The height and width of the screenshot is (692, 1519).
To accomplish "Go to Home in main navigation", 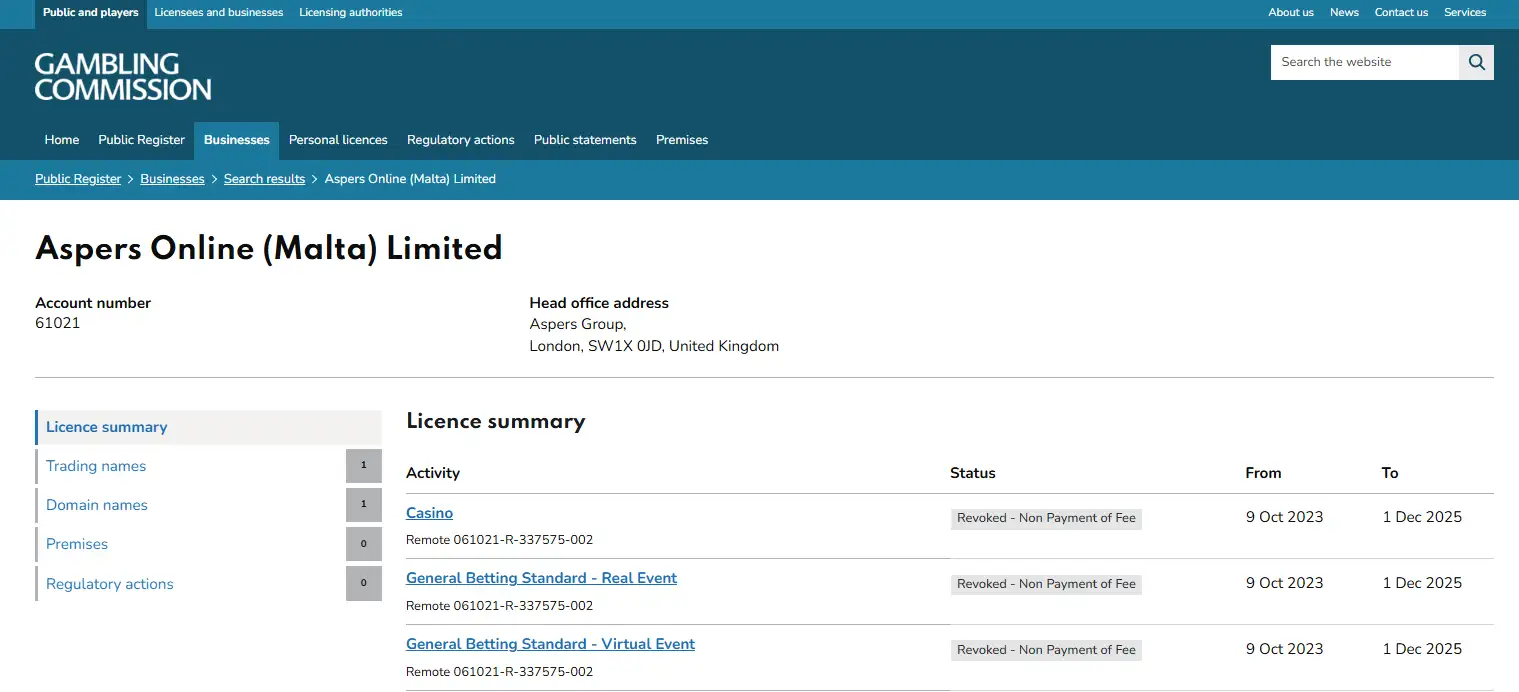I will (x=62, y=140).
